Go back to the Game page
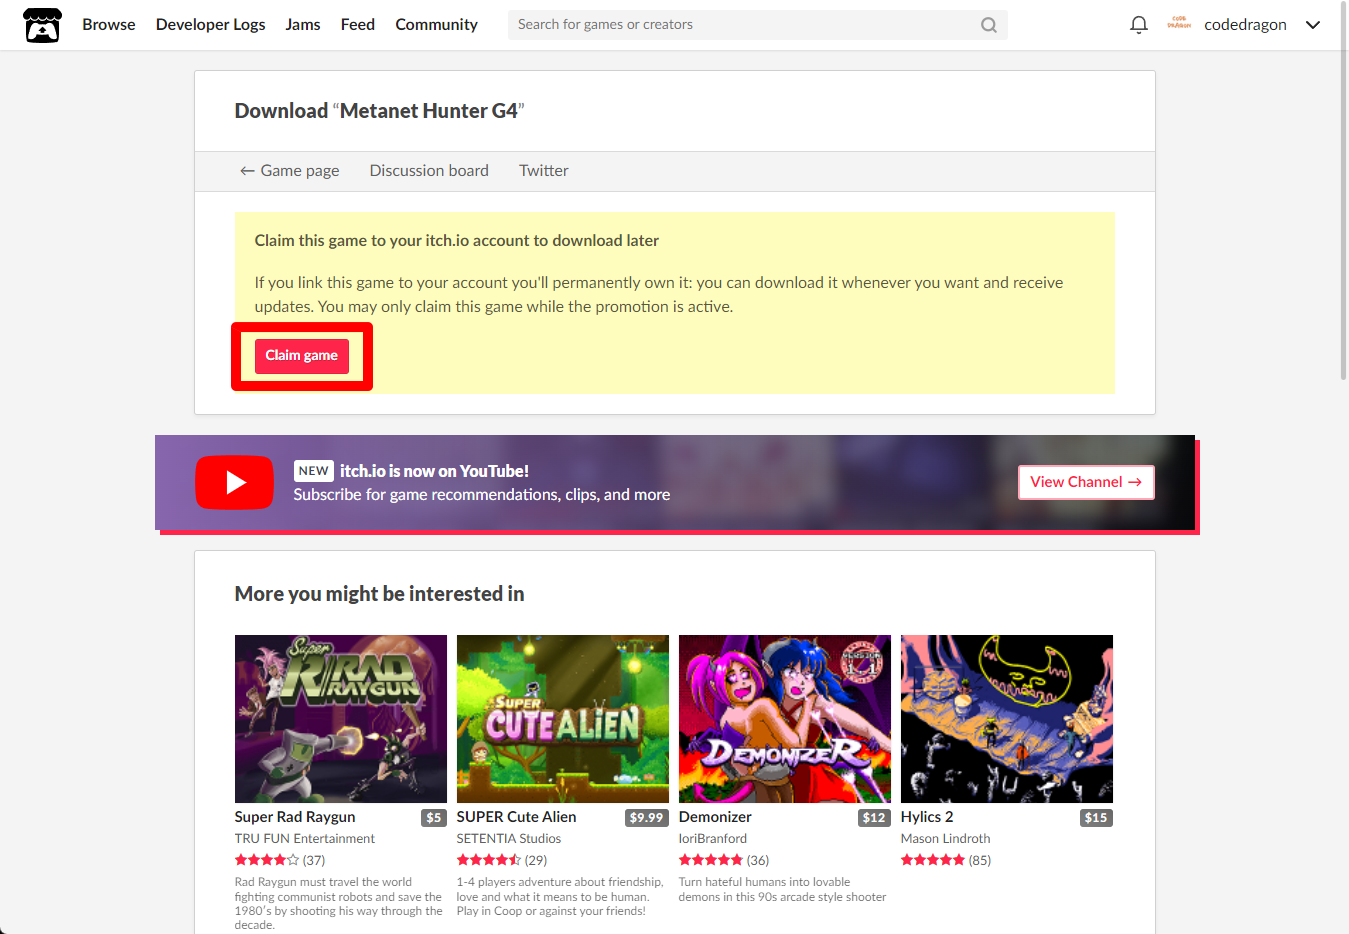The image size is (1349, 934). pyautogui.click(x=289, y=171)
